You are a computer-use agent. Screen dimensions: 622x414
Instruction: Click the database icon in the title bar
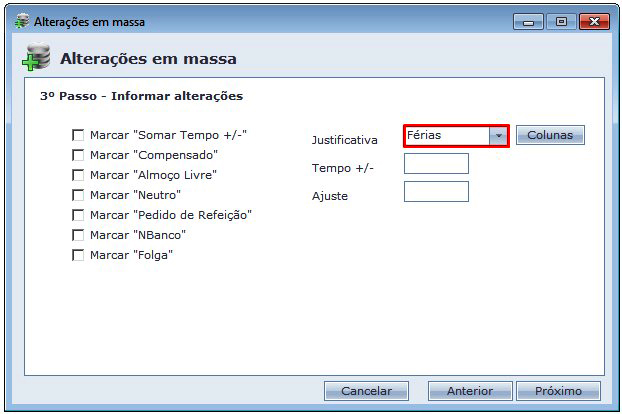[20, 21]
